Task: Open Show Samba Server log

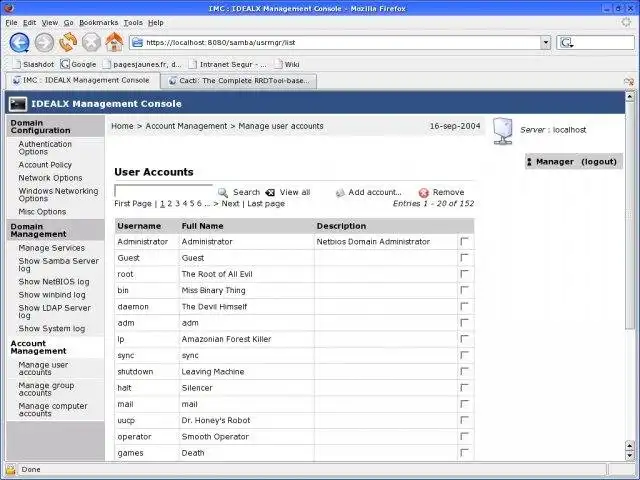Action: pyautogui.click(x=58, y=264)
